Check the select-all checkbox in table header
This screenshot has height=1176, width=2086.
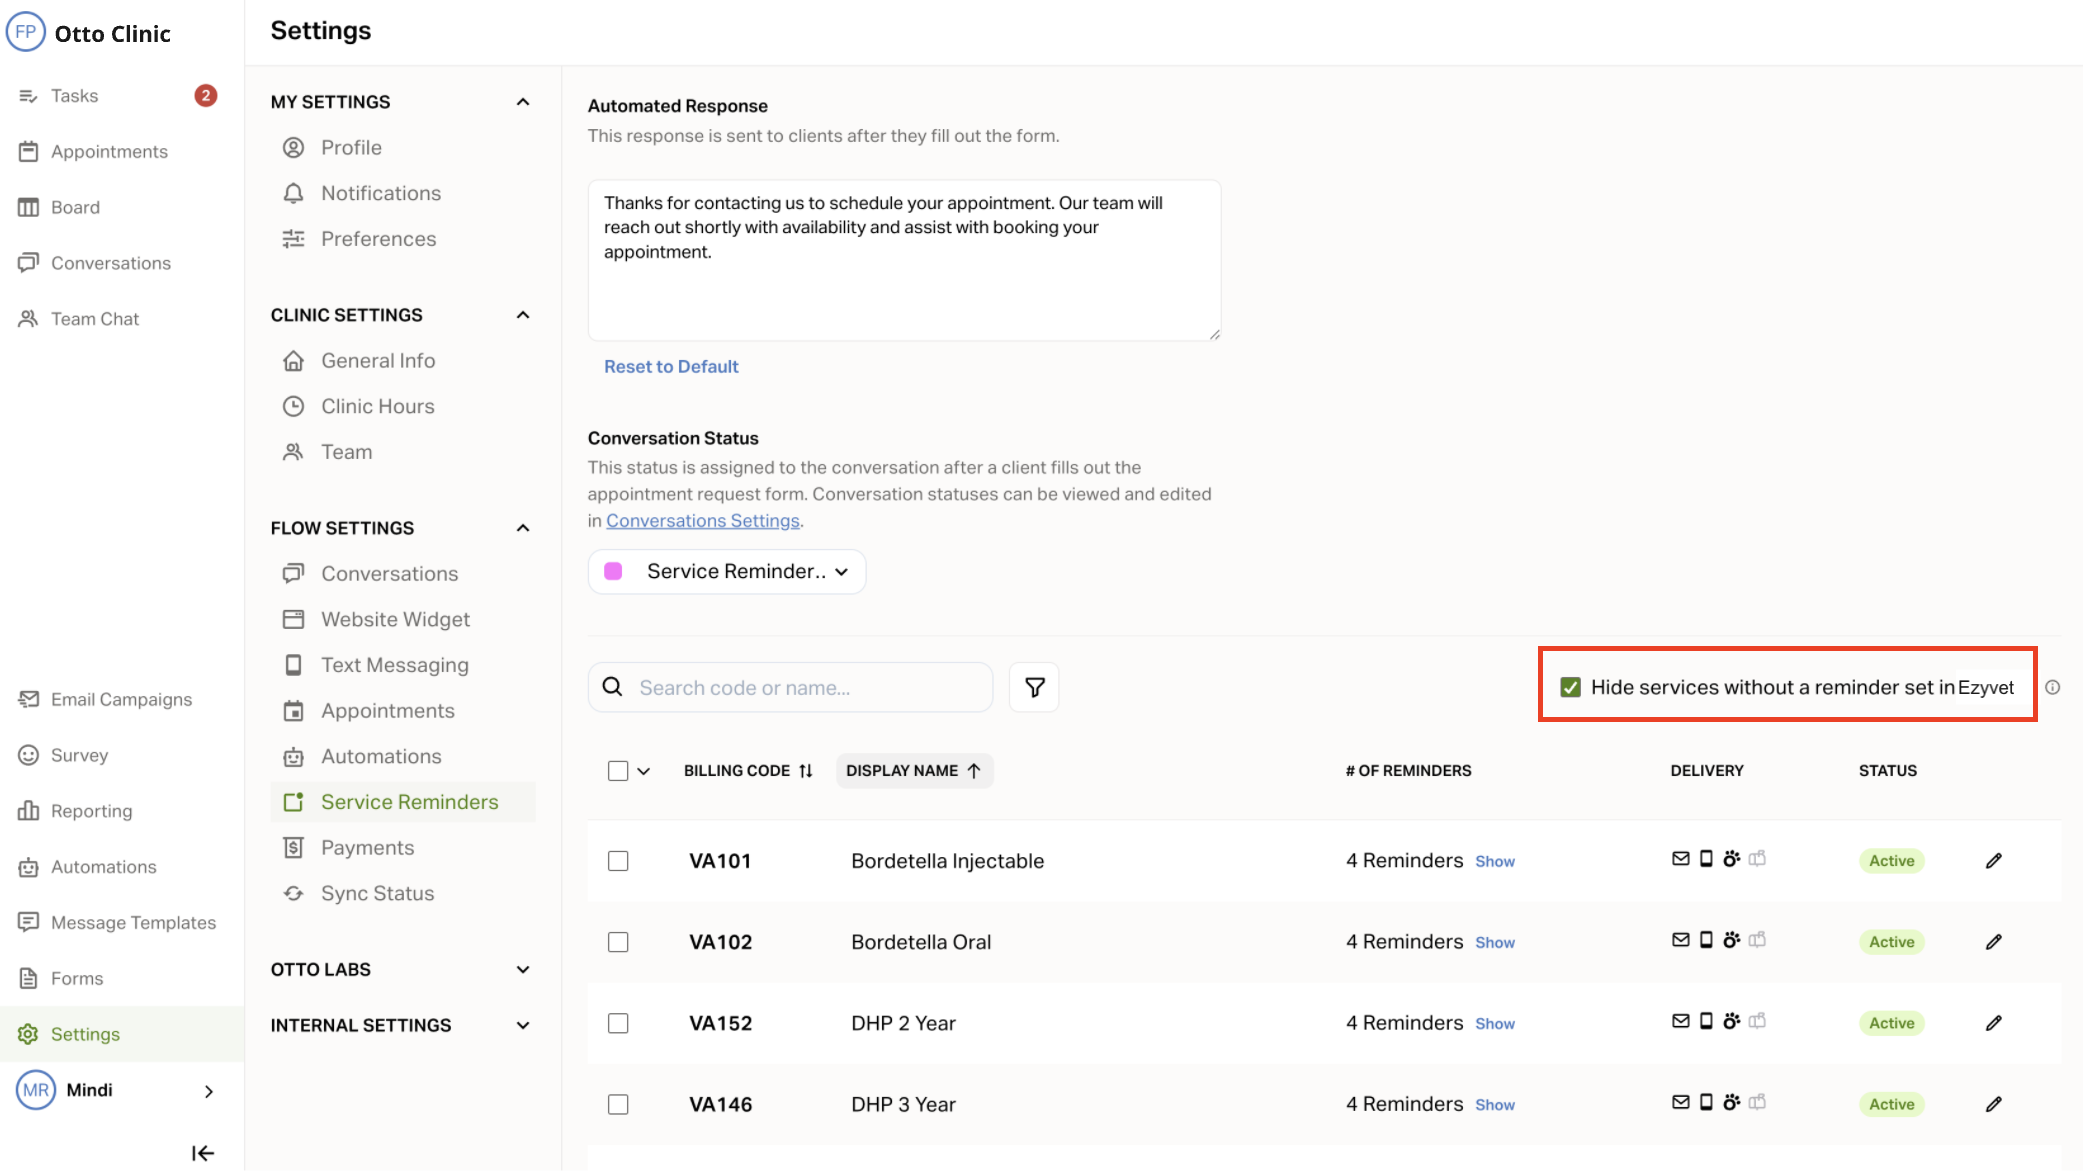pyautogui.click(x=618, y=771)
